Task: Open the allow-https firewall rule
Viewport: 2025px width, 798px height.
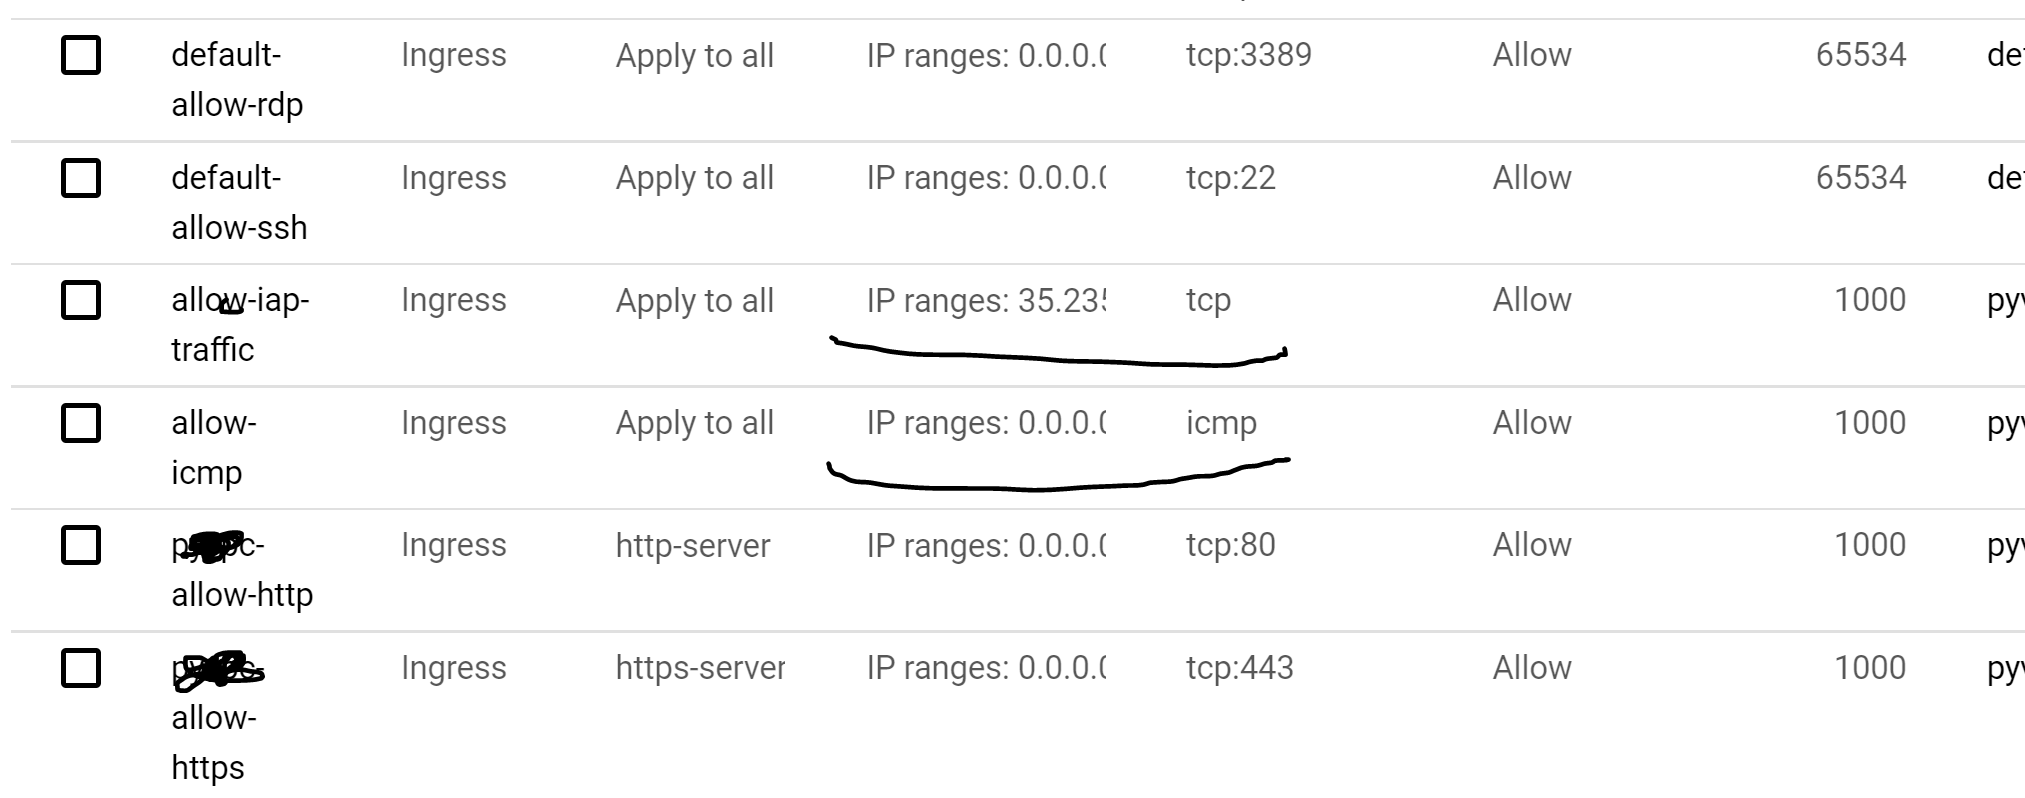Action: (x=218, y=717)
